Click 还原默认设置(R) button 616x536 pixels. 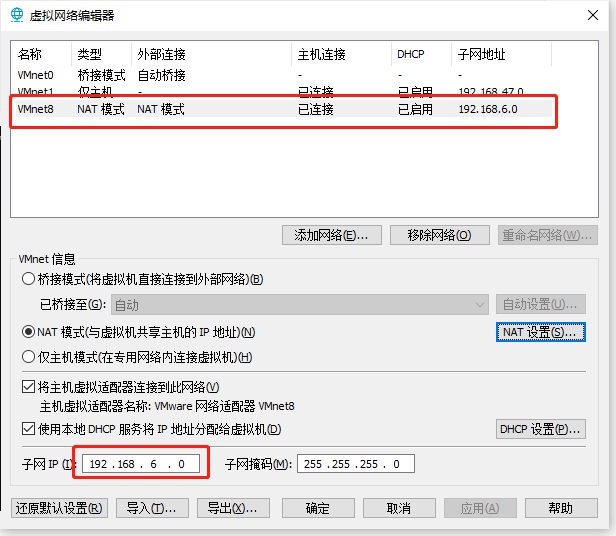click(59, 508)
